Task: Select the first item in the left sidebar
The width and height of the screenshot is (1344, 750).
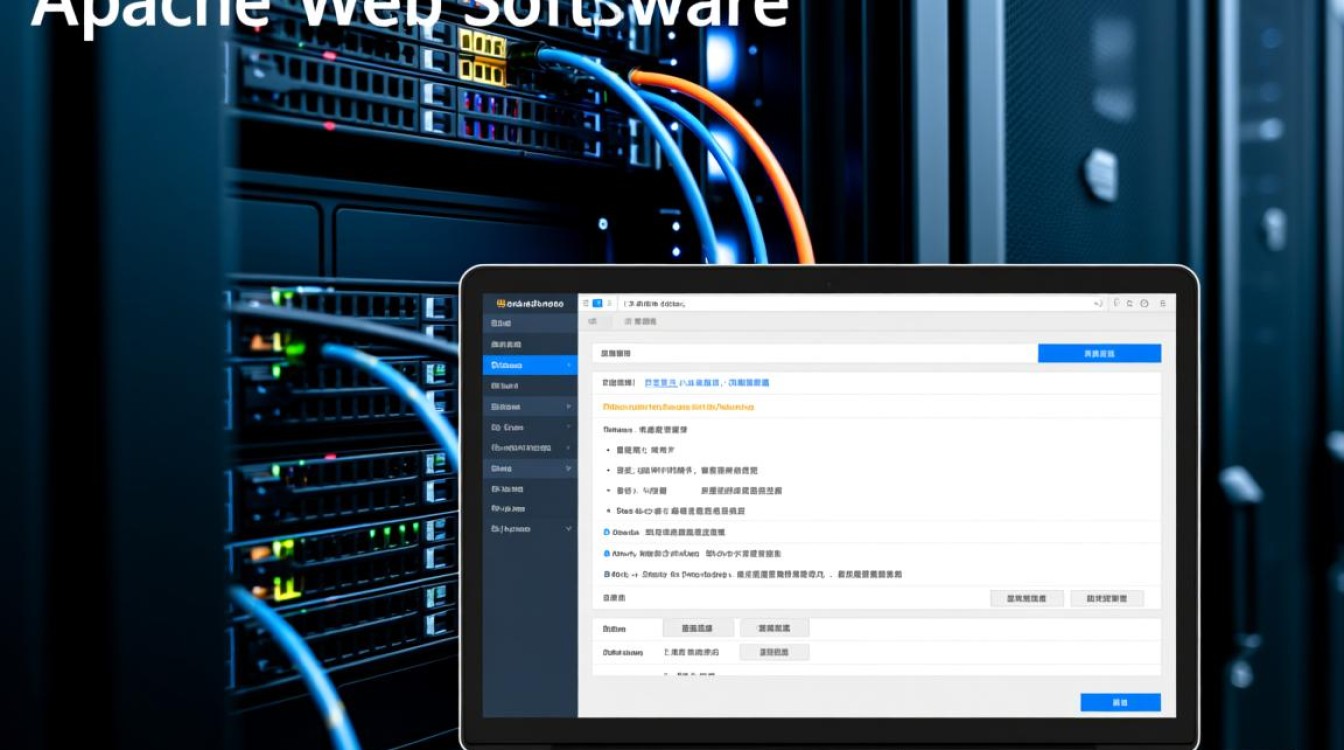Action: coord(529,324)
